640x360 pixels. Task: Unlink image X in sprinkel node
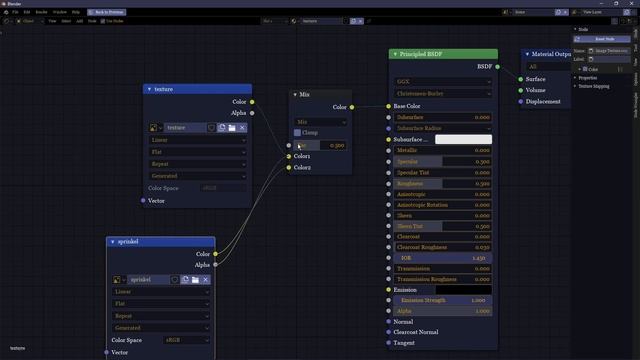pyautogui.click(x=205, y=280)
